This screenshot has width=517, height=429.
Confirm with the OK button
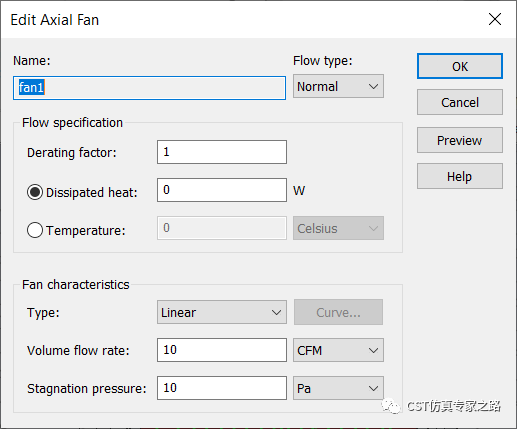[x=460, y=66]
